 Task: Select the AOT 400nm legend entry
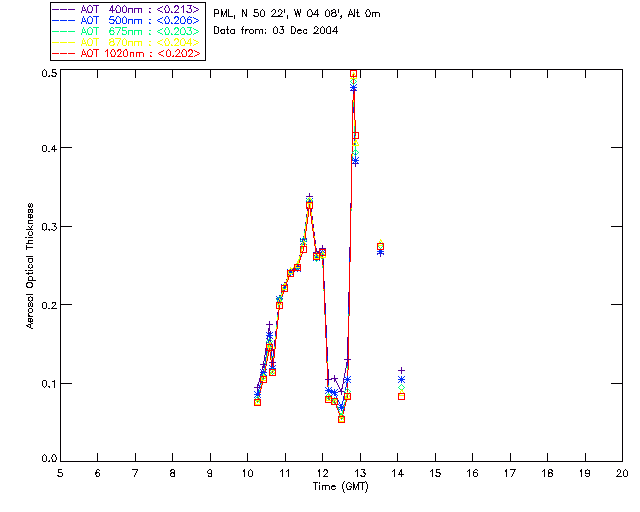point(127,9)
